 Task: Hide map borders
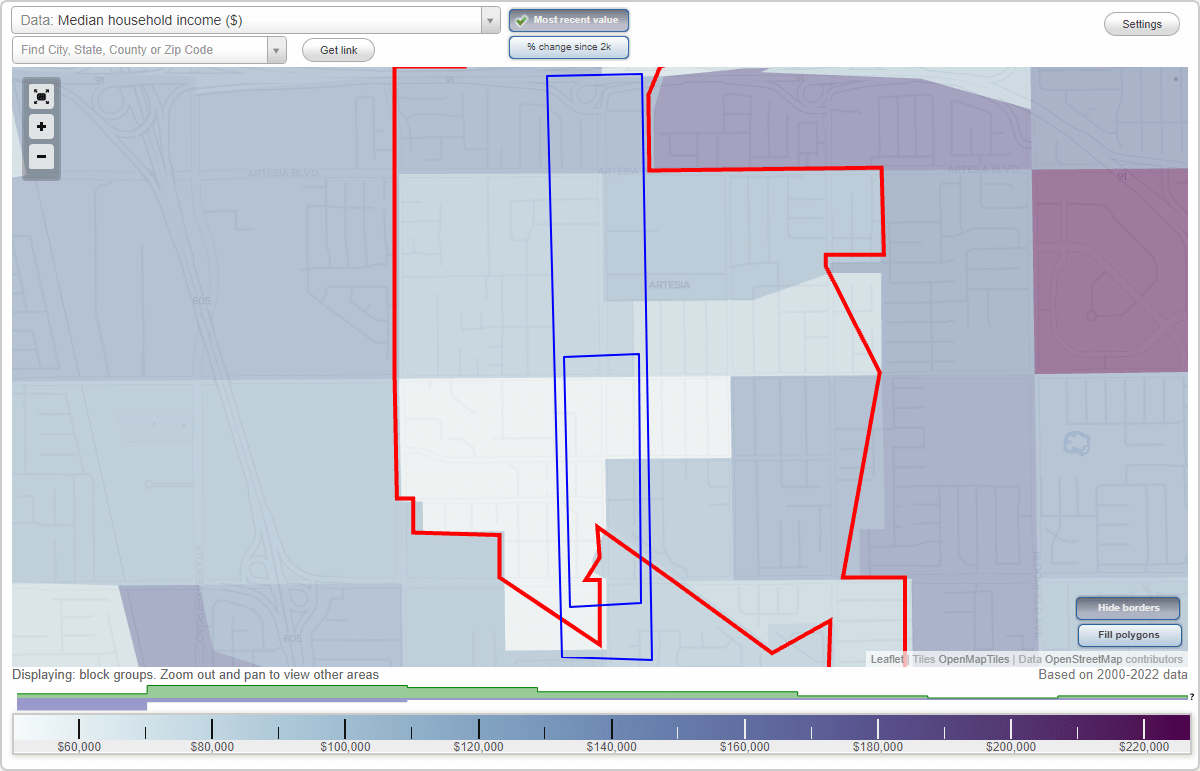pos(1127,608)
